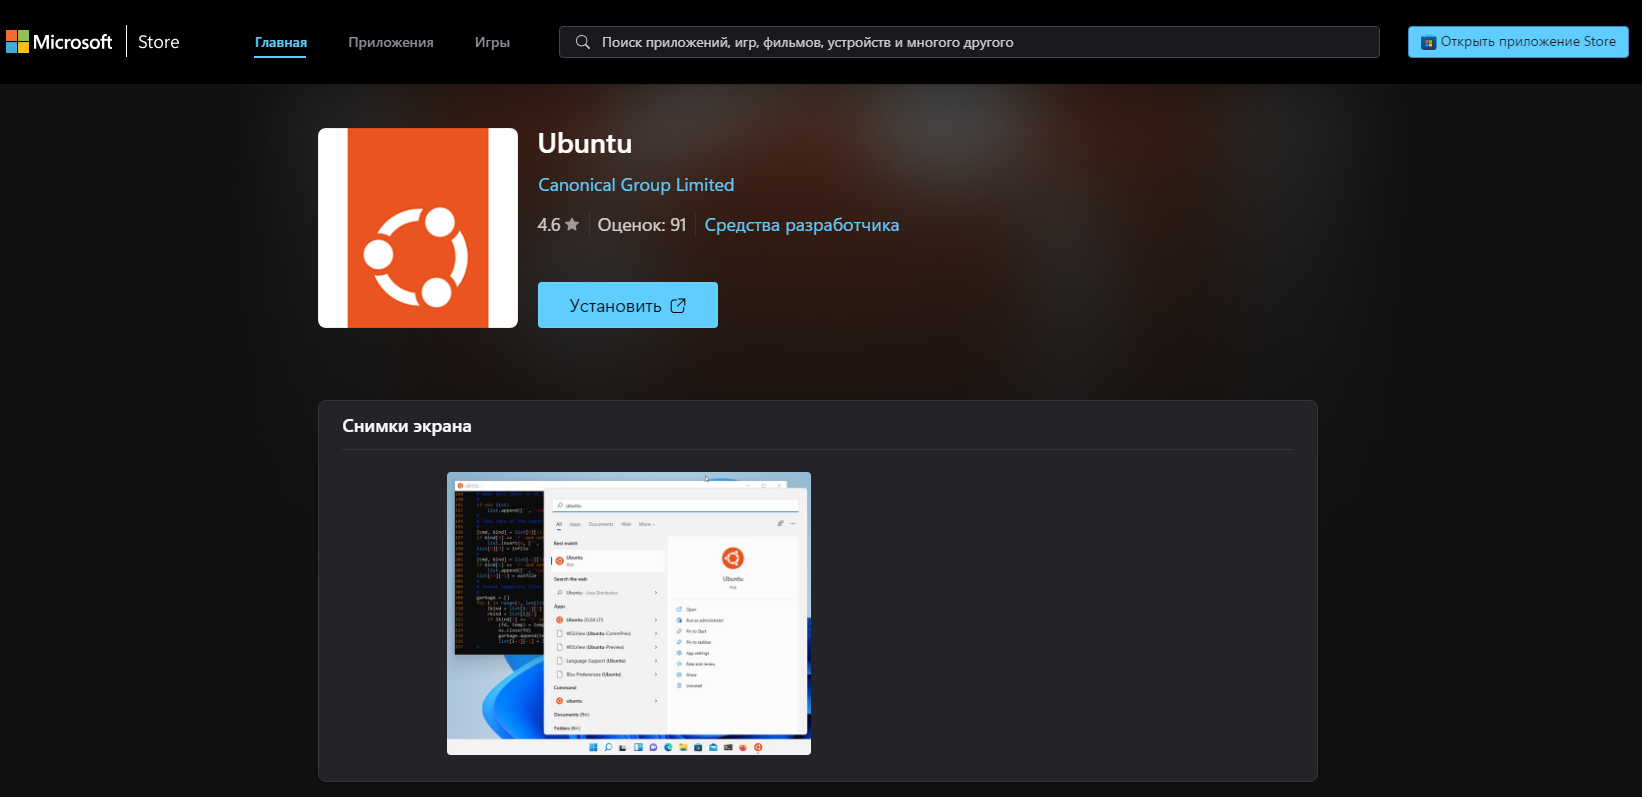Click Открыть приложение Store button

(x=1518, y=42)
